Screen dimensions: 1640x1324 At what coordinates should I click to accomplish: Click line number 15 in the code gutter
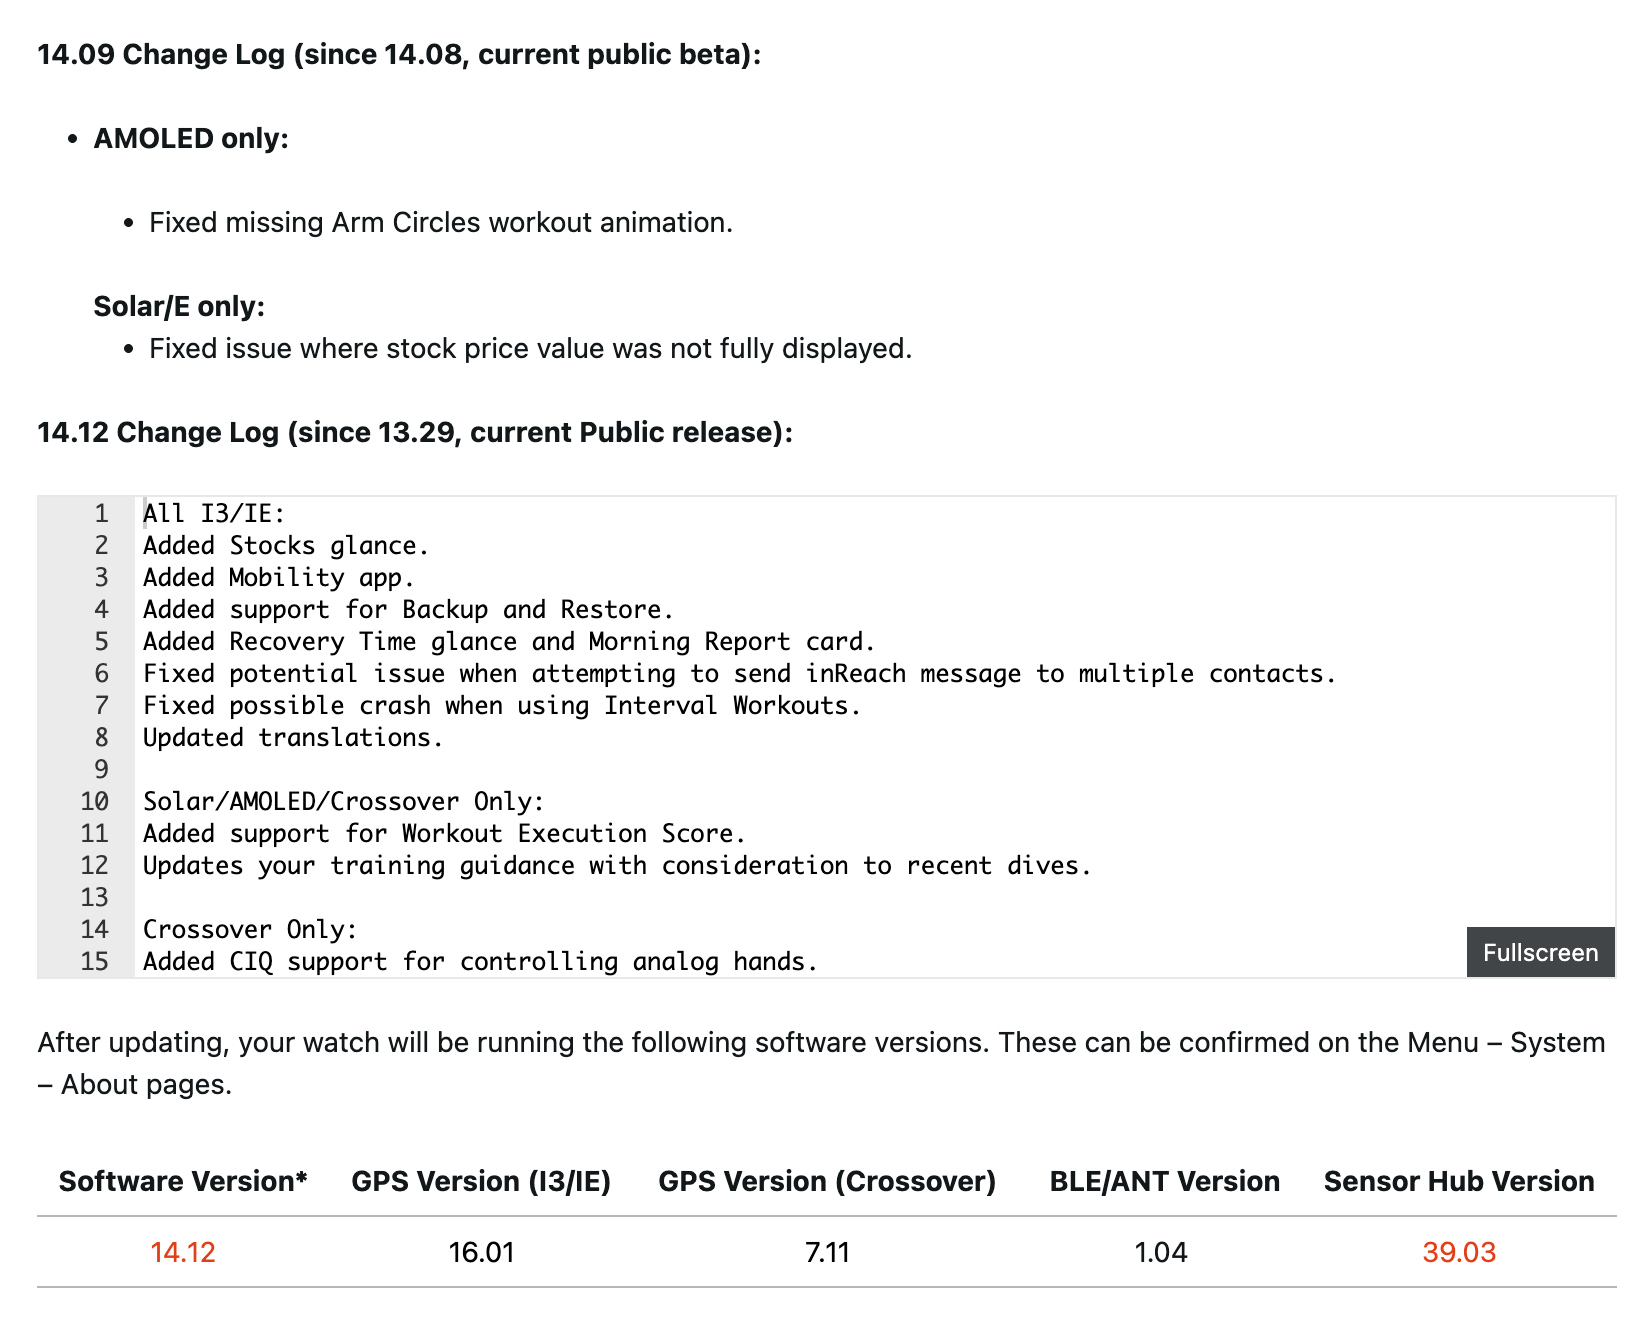point(95,962)
